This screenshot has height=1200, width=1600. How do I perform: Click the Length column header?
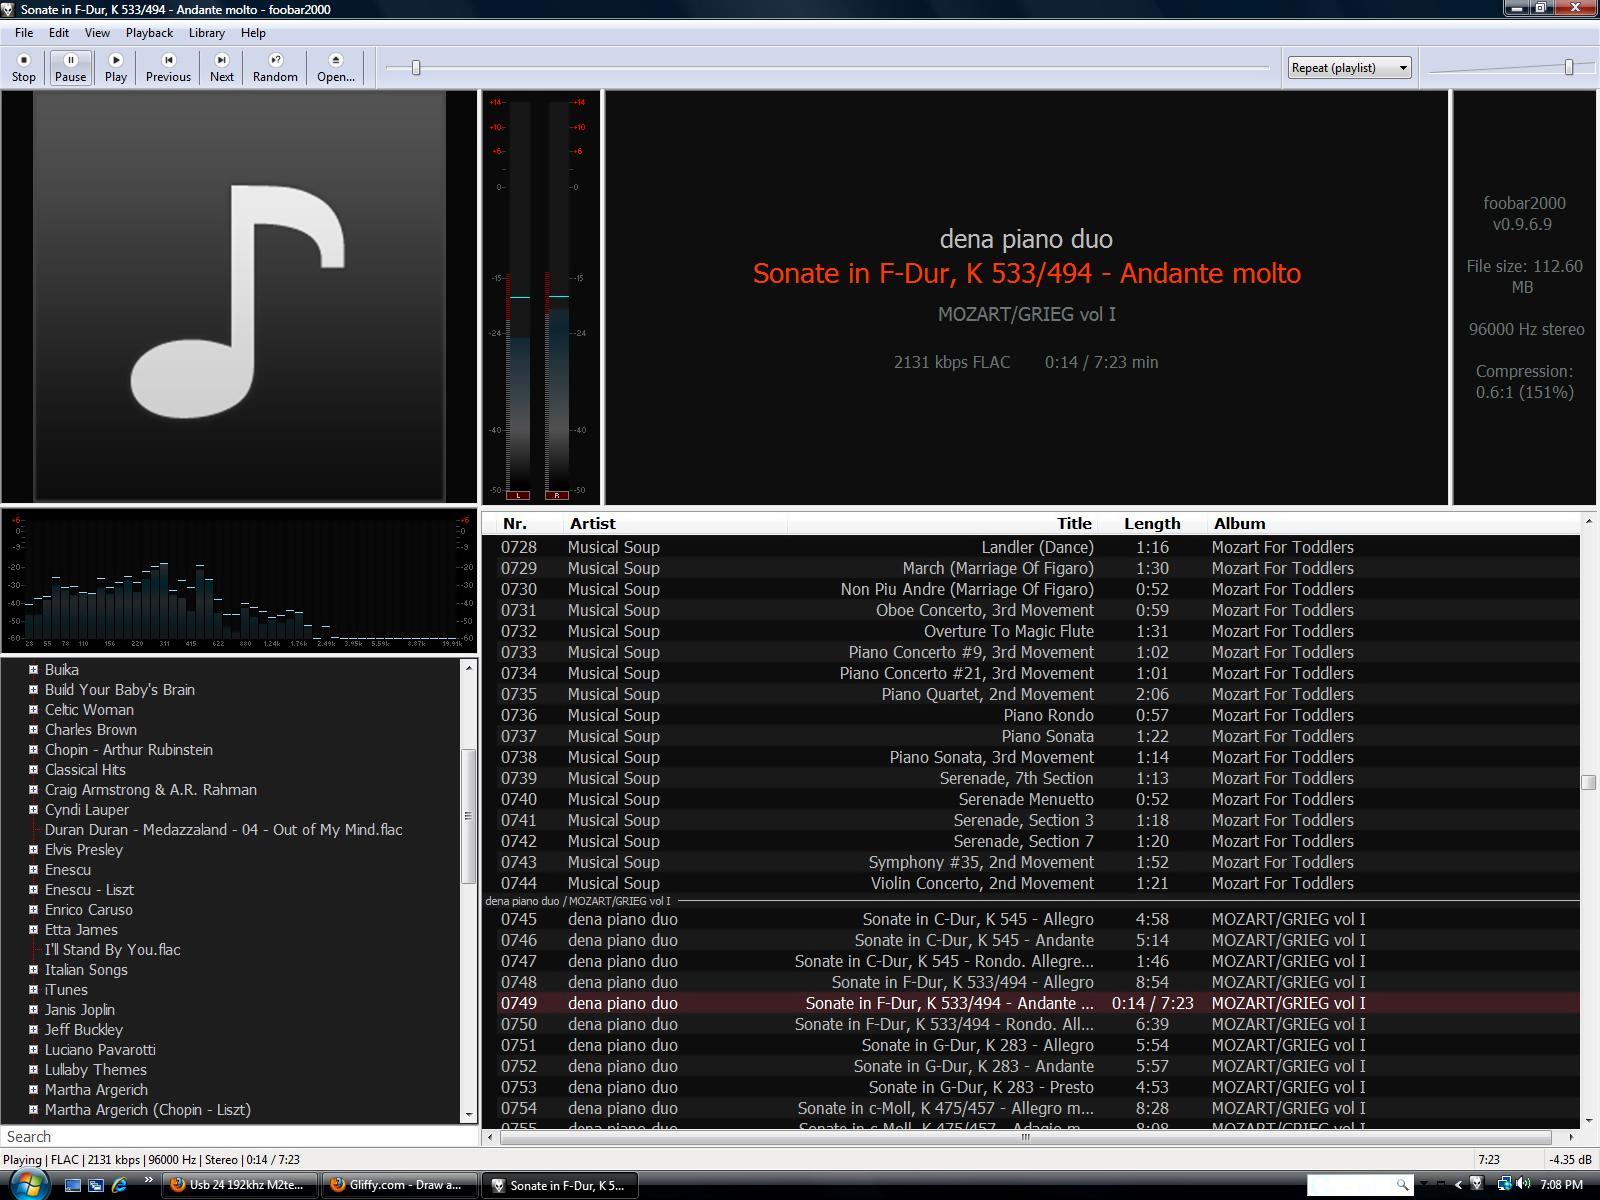point(1151,524)
